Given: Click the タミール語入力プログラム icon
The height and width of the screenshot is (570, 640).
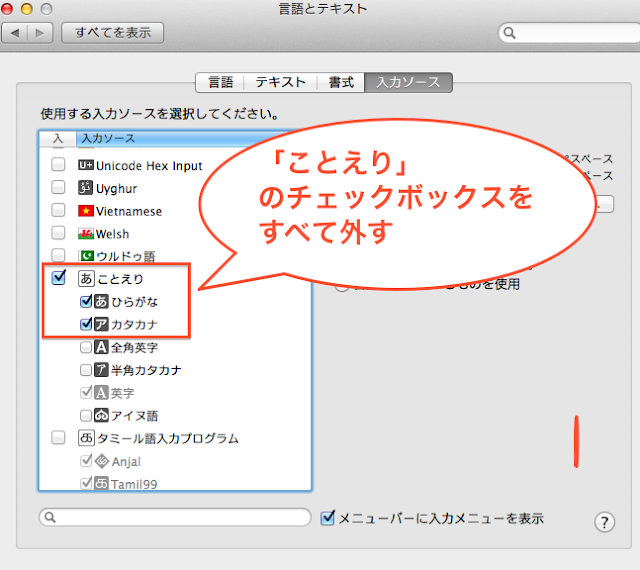Looking at the screenshot, I should 86,438.
